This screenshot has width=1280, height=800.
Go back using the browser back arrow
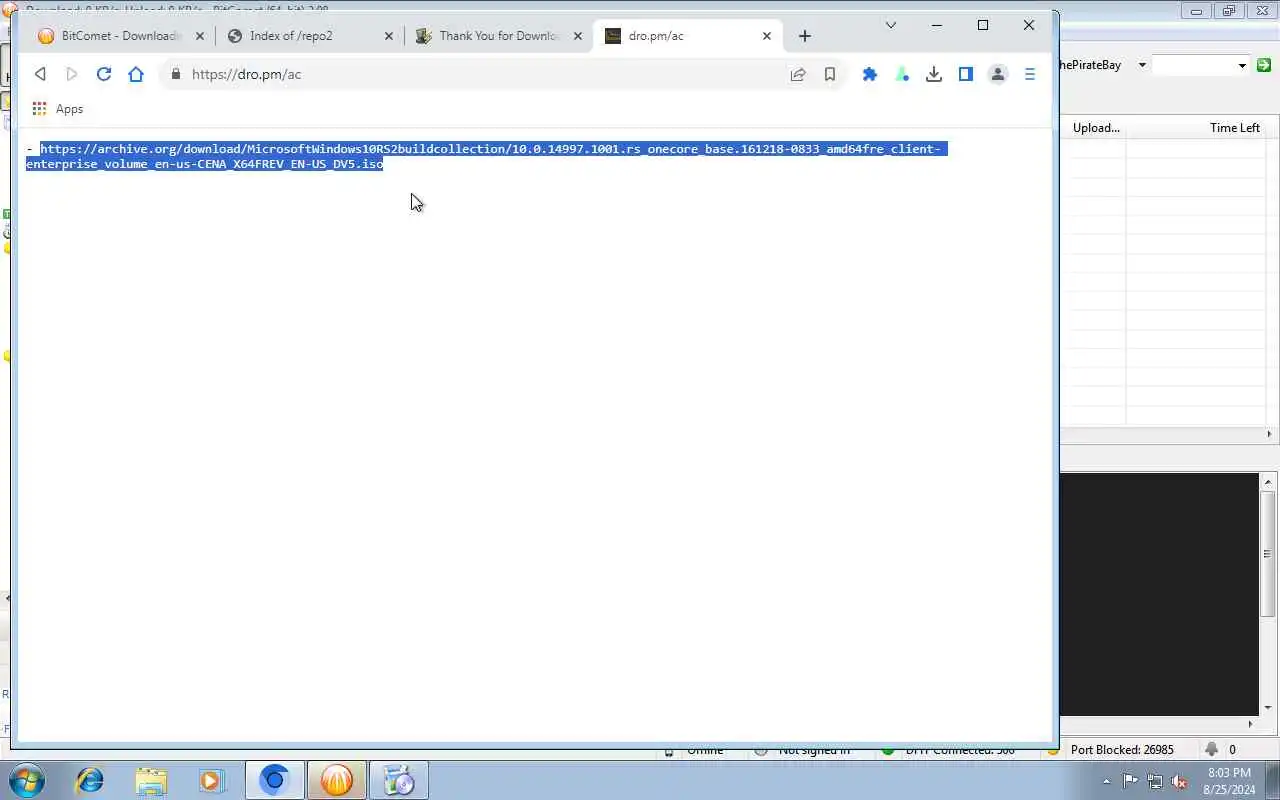pos(40,74)
